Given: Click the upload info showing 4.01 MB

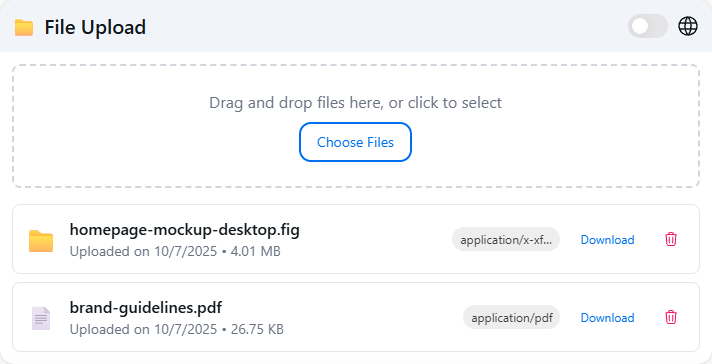Looking at the screenshot, I should (x=175, y=251).
